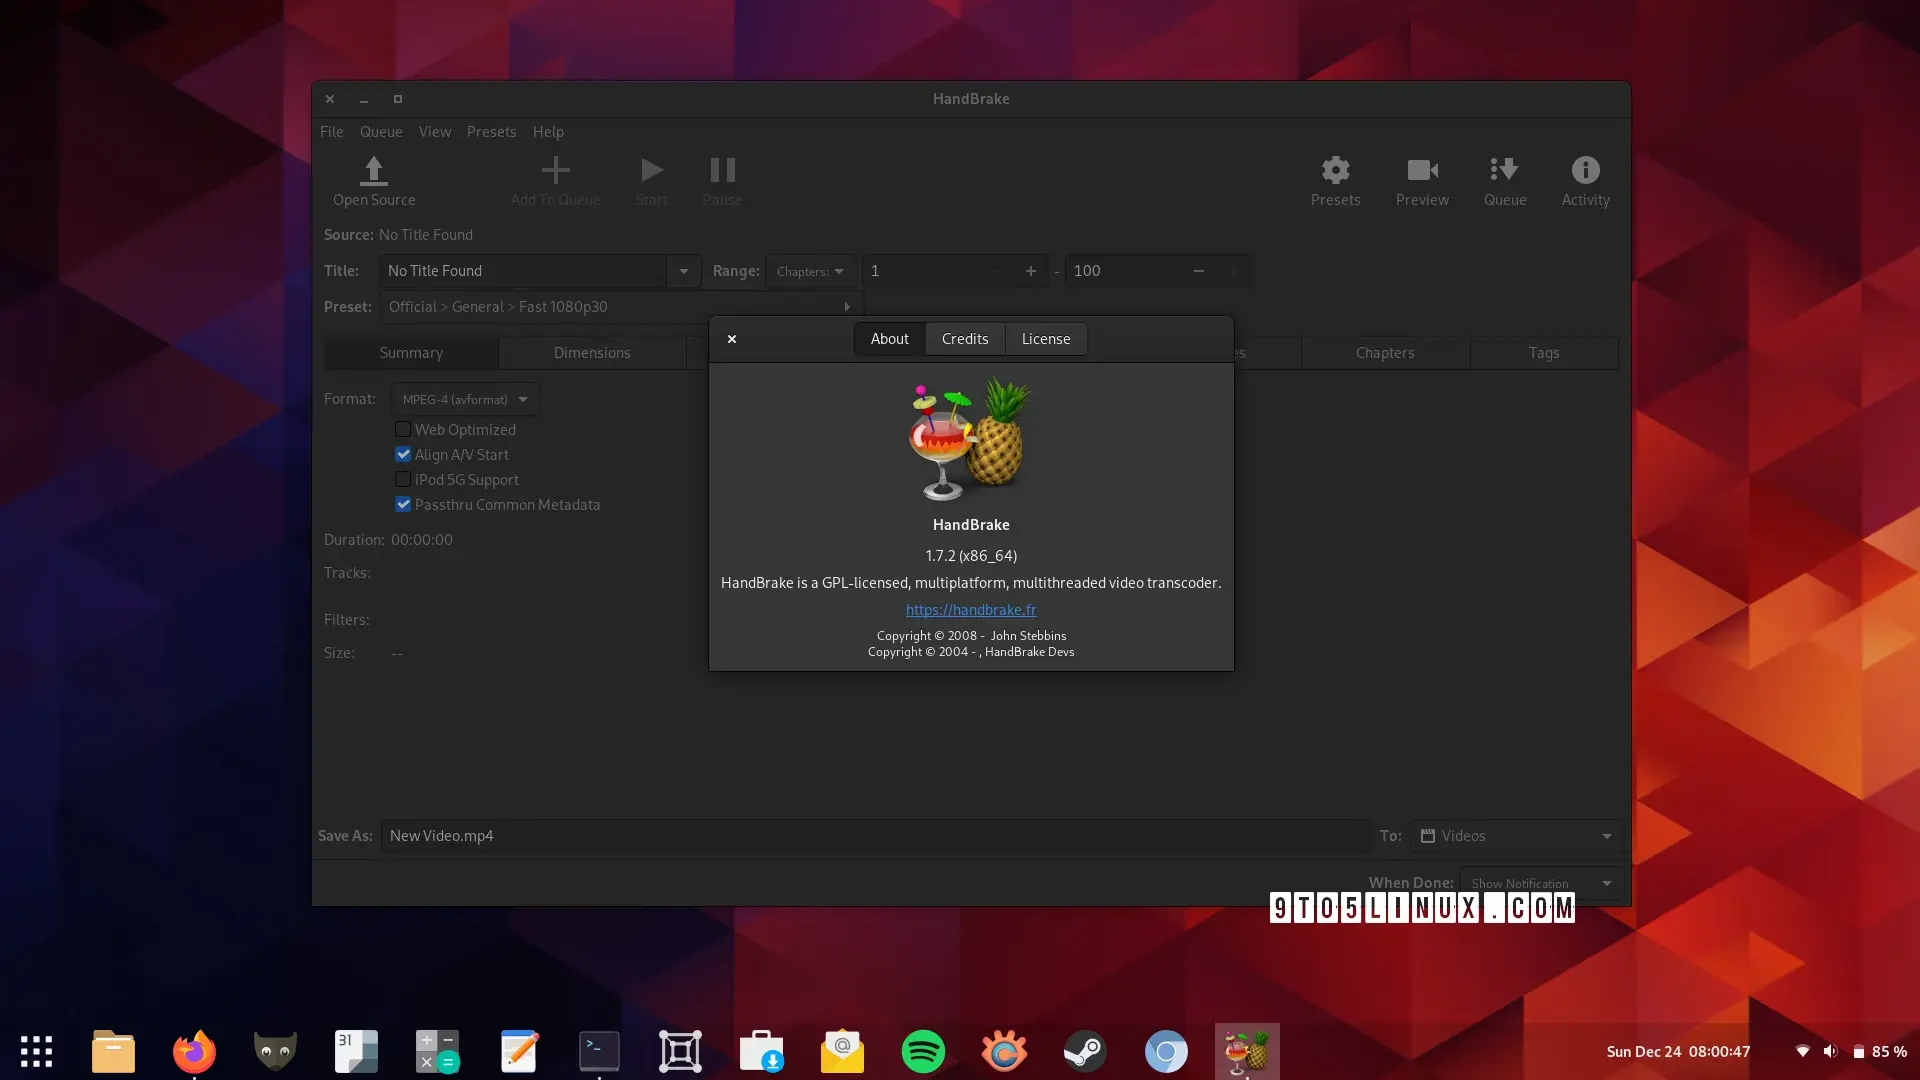Open the To Videos folder dropdown

click(x=1517, y=836)
